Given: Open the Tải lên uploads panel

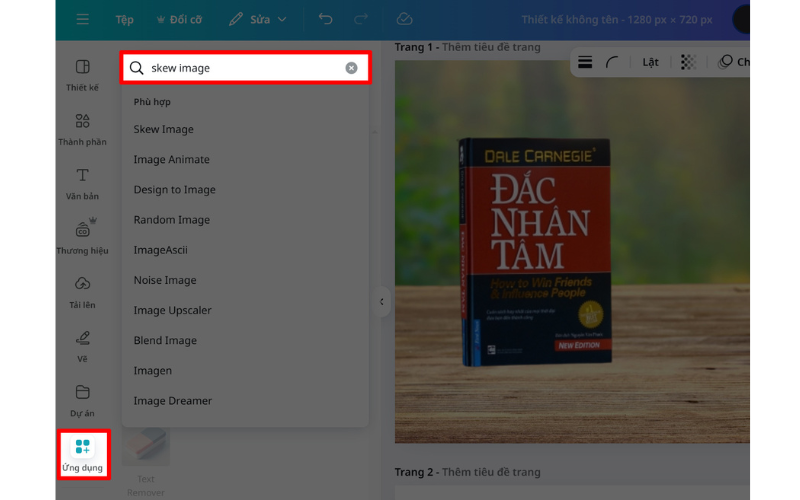Looking at the screenshot, I should pos(82,292).
